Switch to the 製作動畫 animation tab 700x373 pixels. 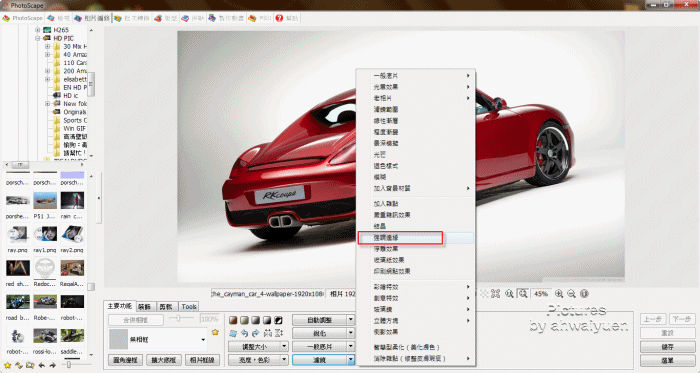[x=226, y=18]
